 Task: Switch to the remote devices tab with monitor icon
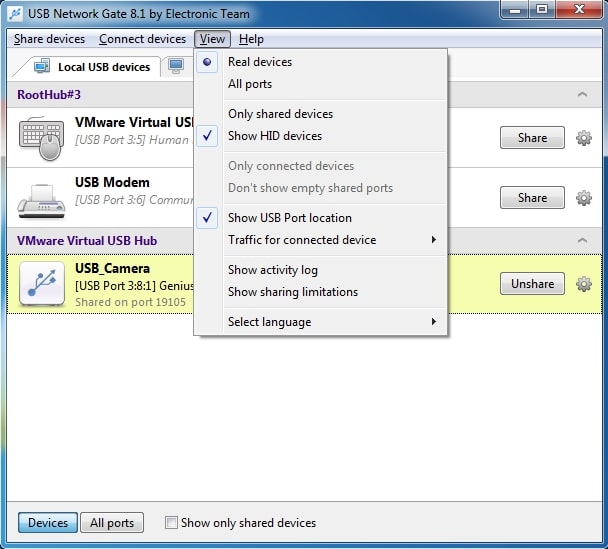[176, 66]
